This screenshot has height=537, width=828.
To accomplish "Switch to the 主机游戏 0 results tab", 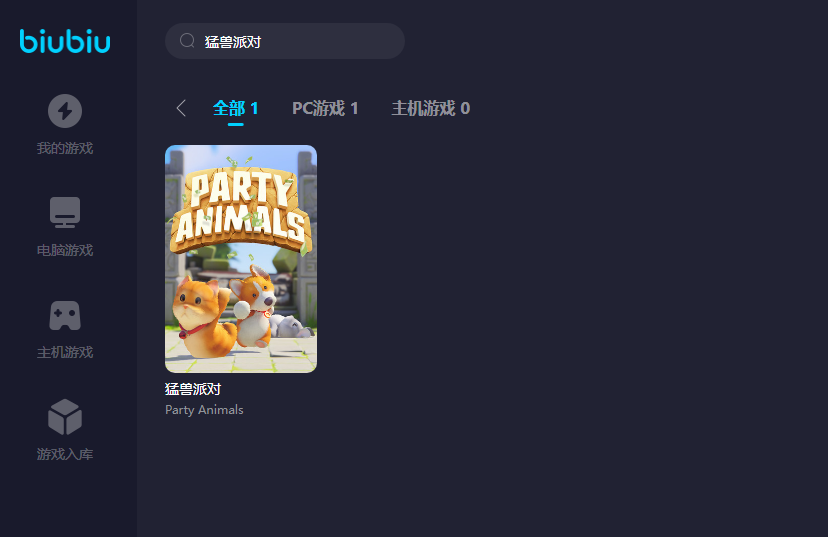I will pos(430,108).
